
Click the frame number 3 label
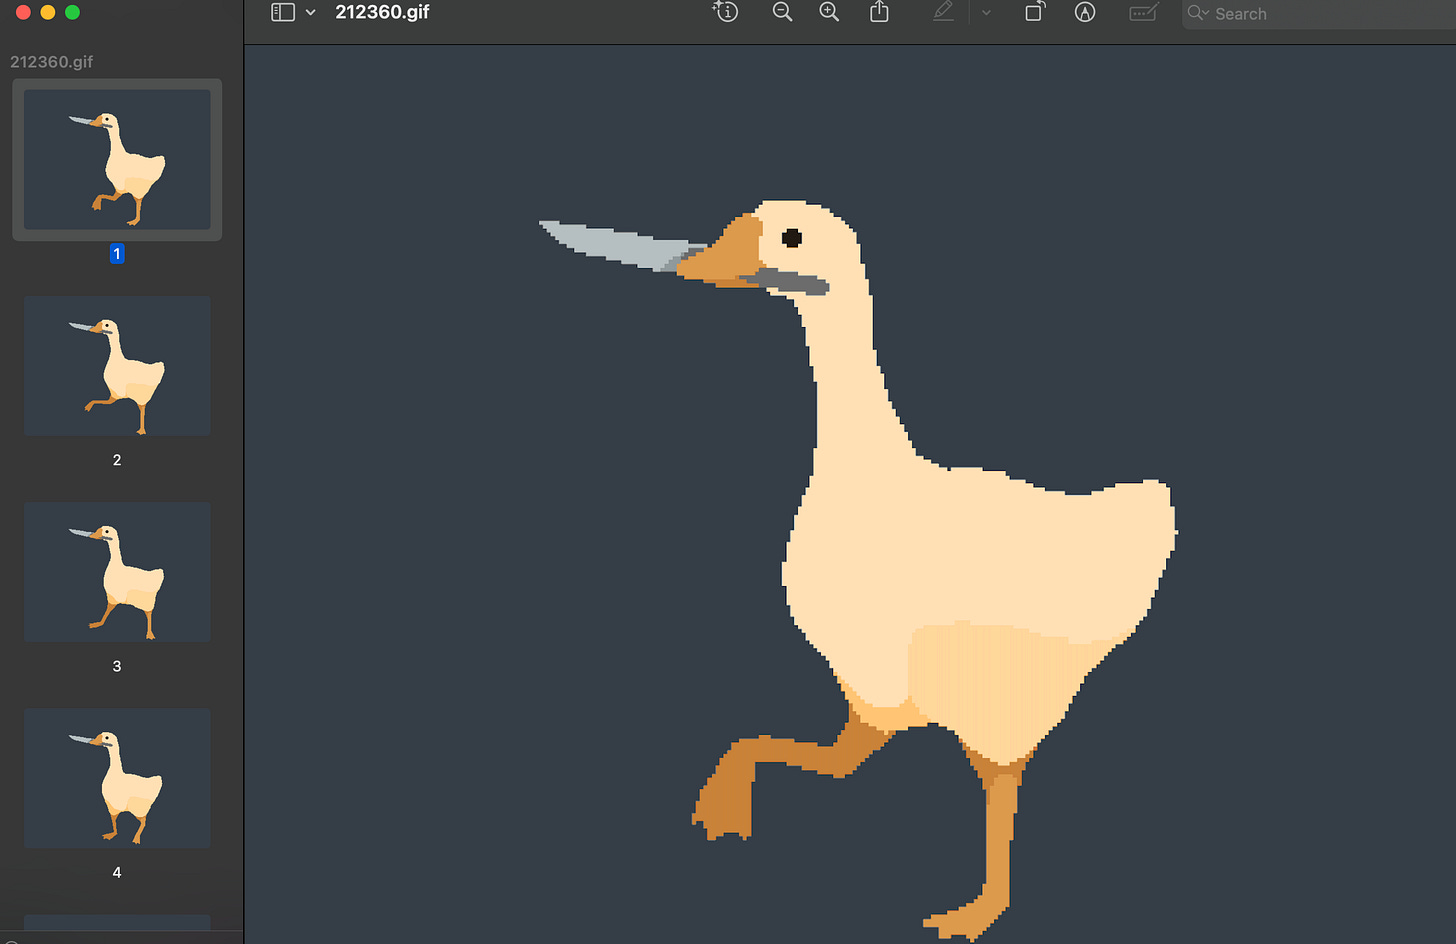(x=117, y=666)
